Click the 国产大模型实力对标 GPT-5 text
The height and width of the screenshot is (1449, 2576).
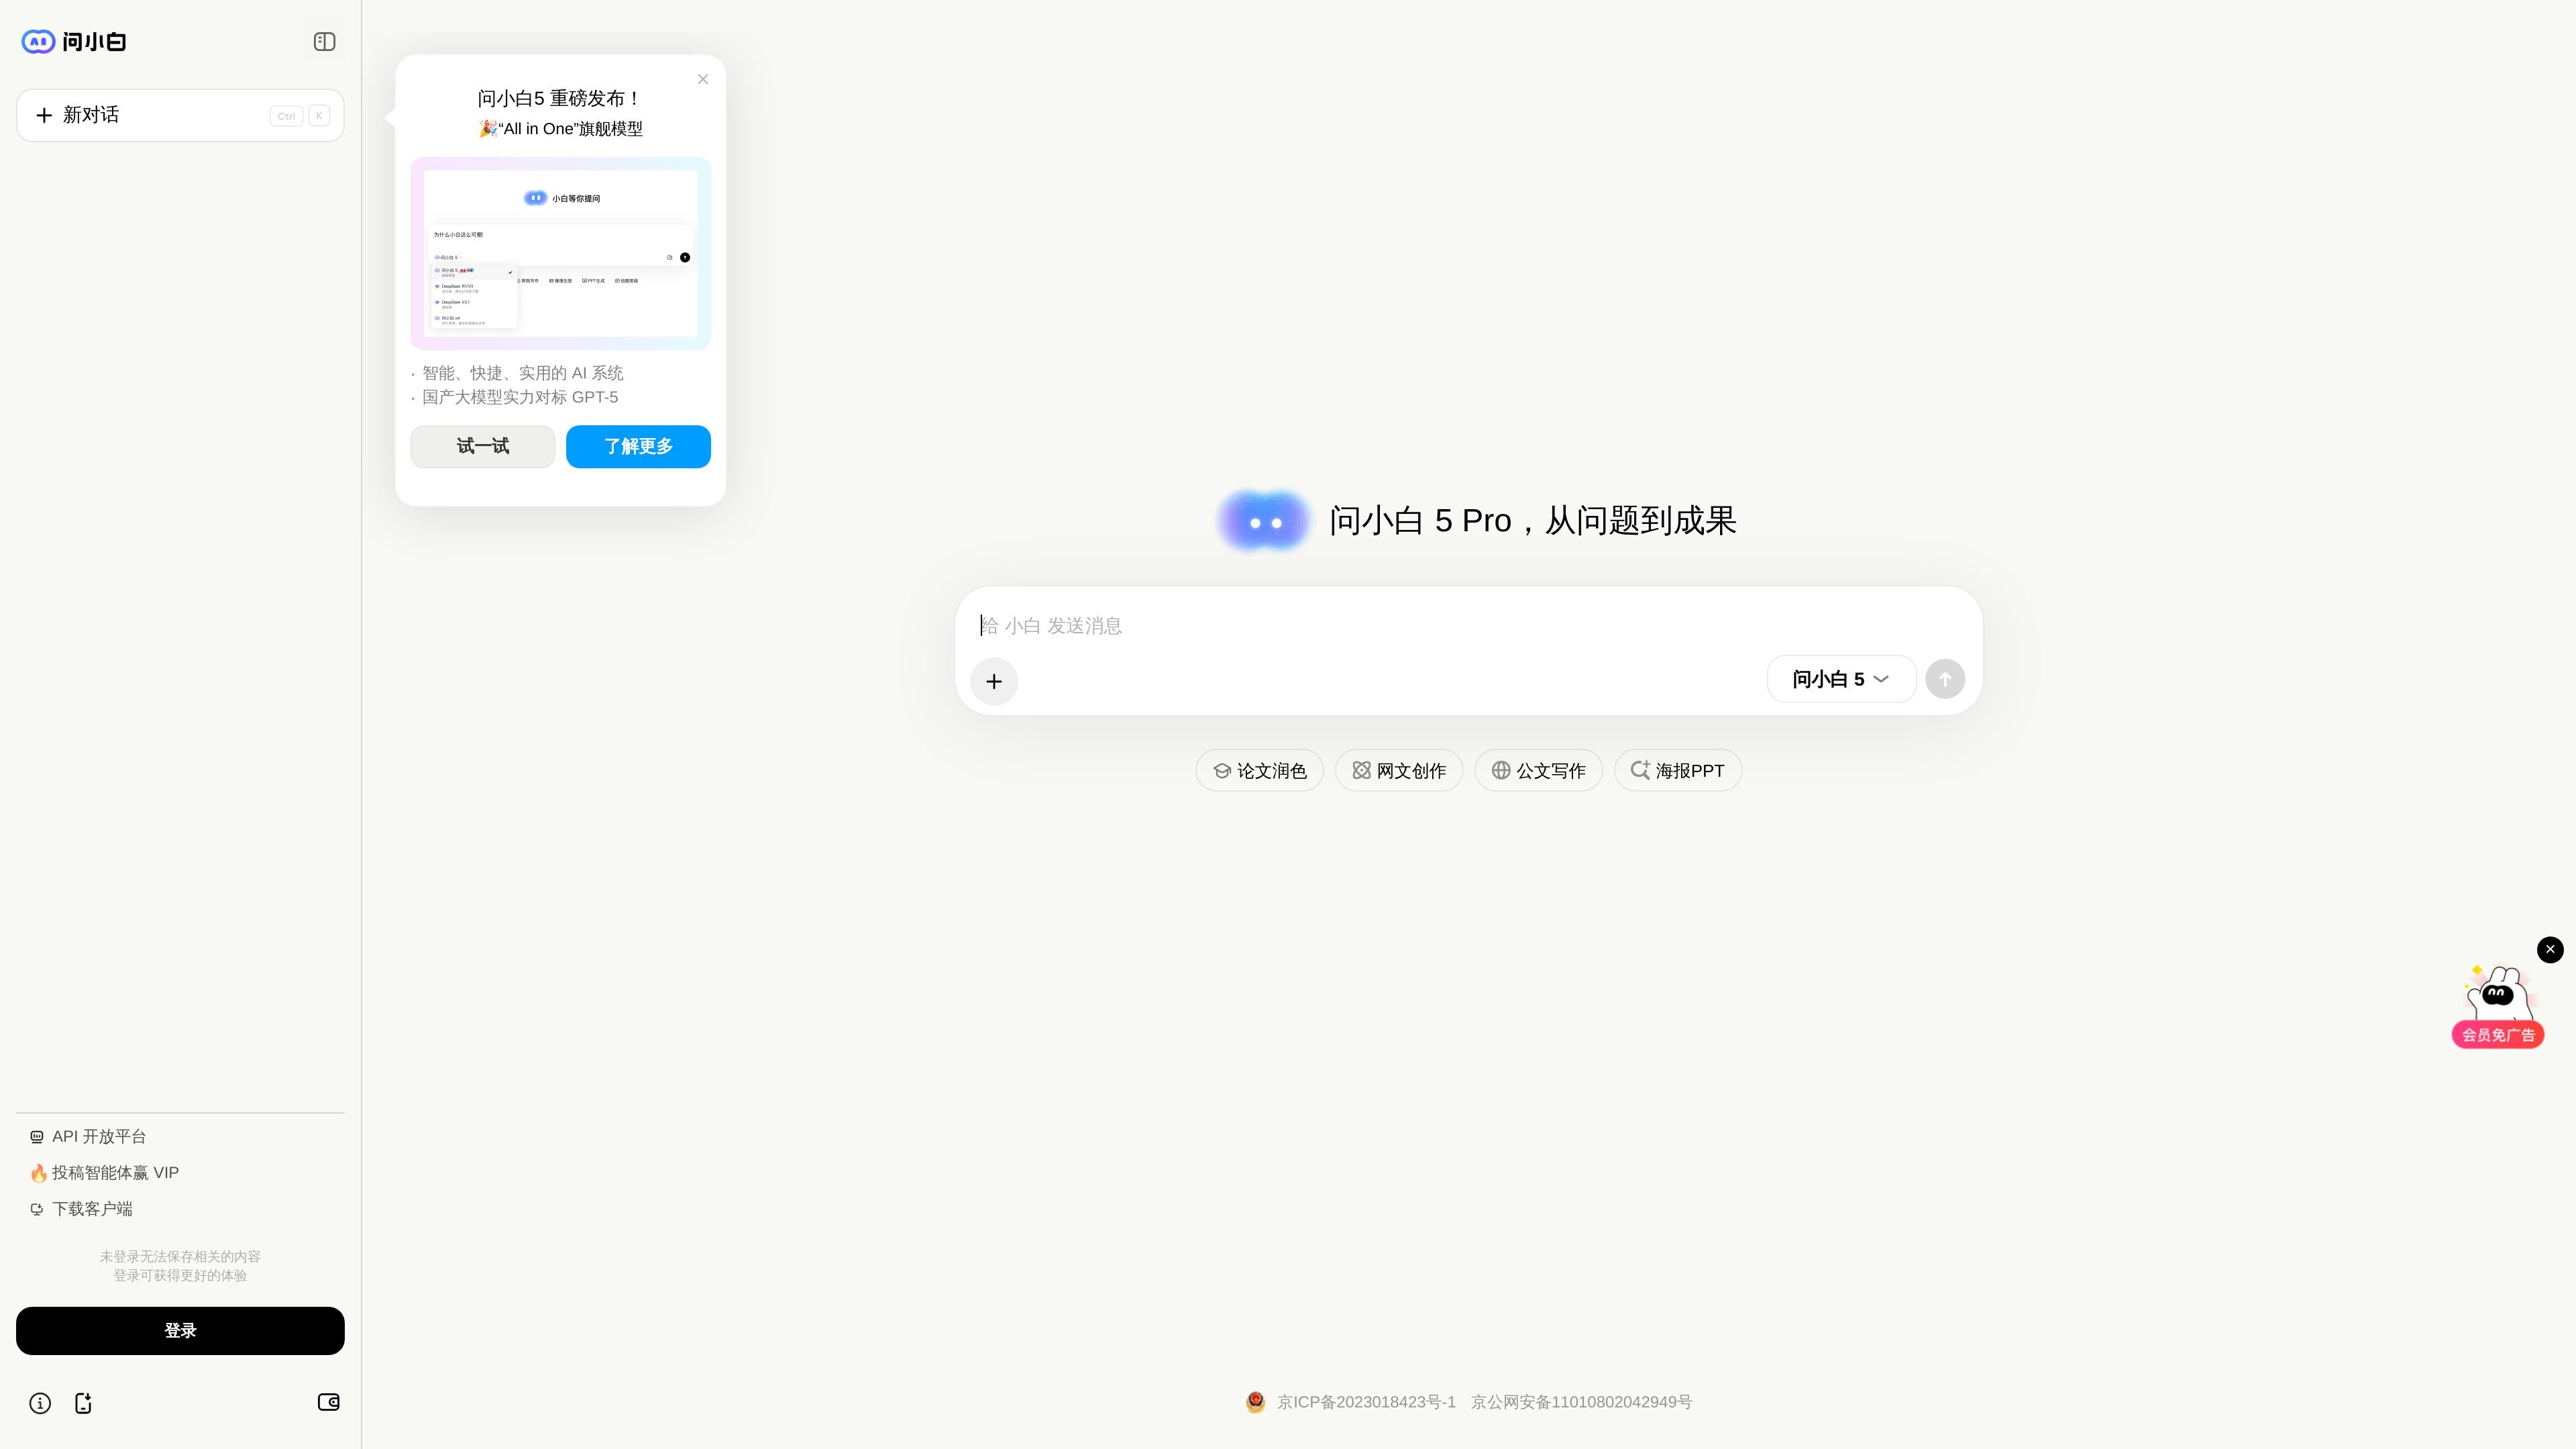[520, 397]
